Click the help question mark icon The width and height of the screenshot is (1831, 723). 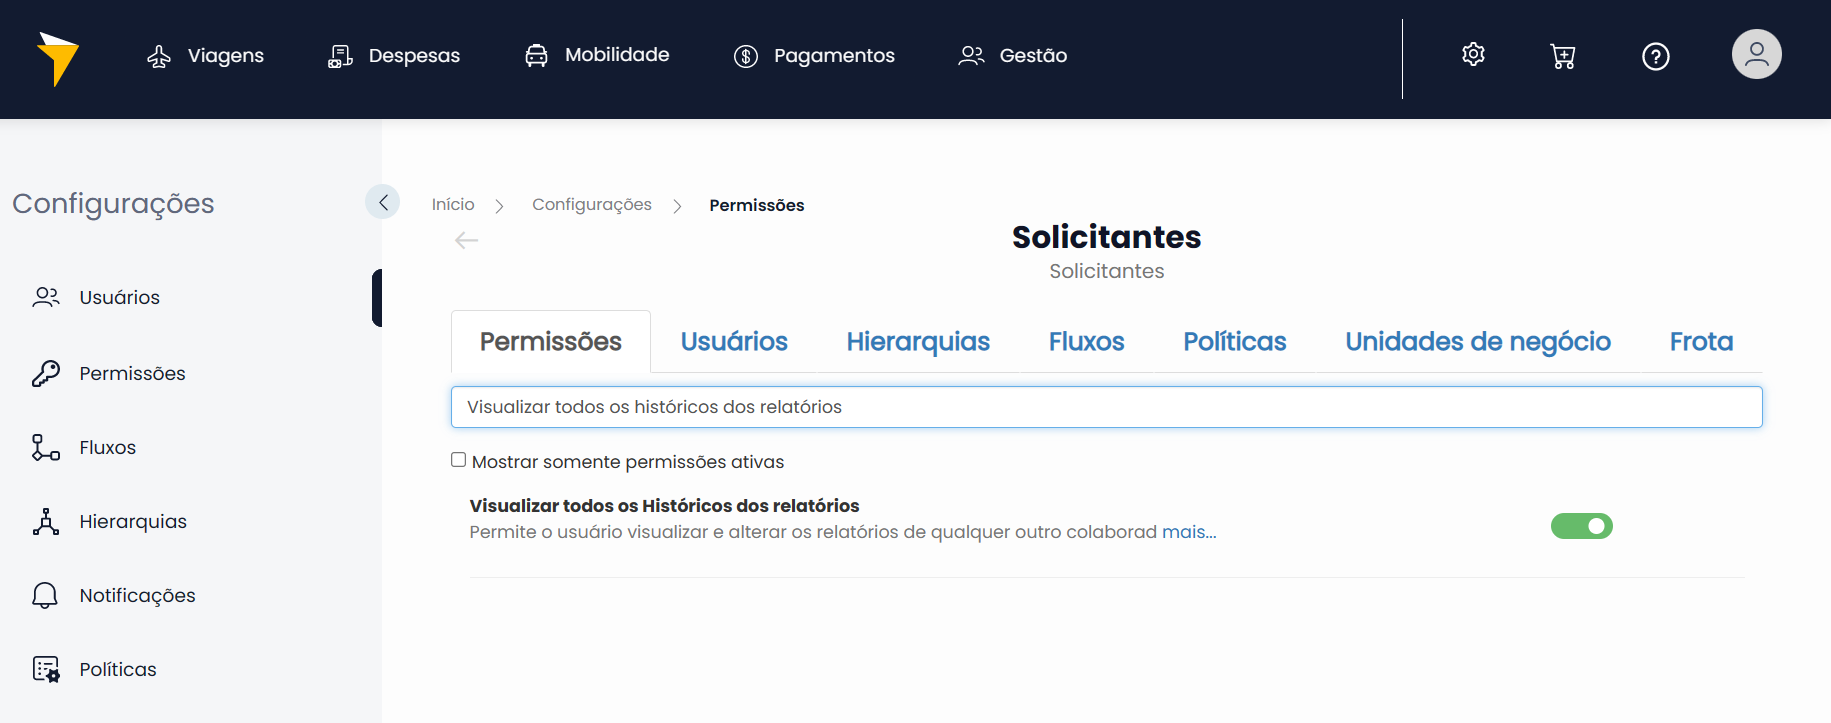point(1655,56)
